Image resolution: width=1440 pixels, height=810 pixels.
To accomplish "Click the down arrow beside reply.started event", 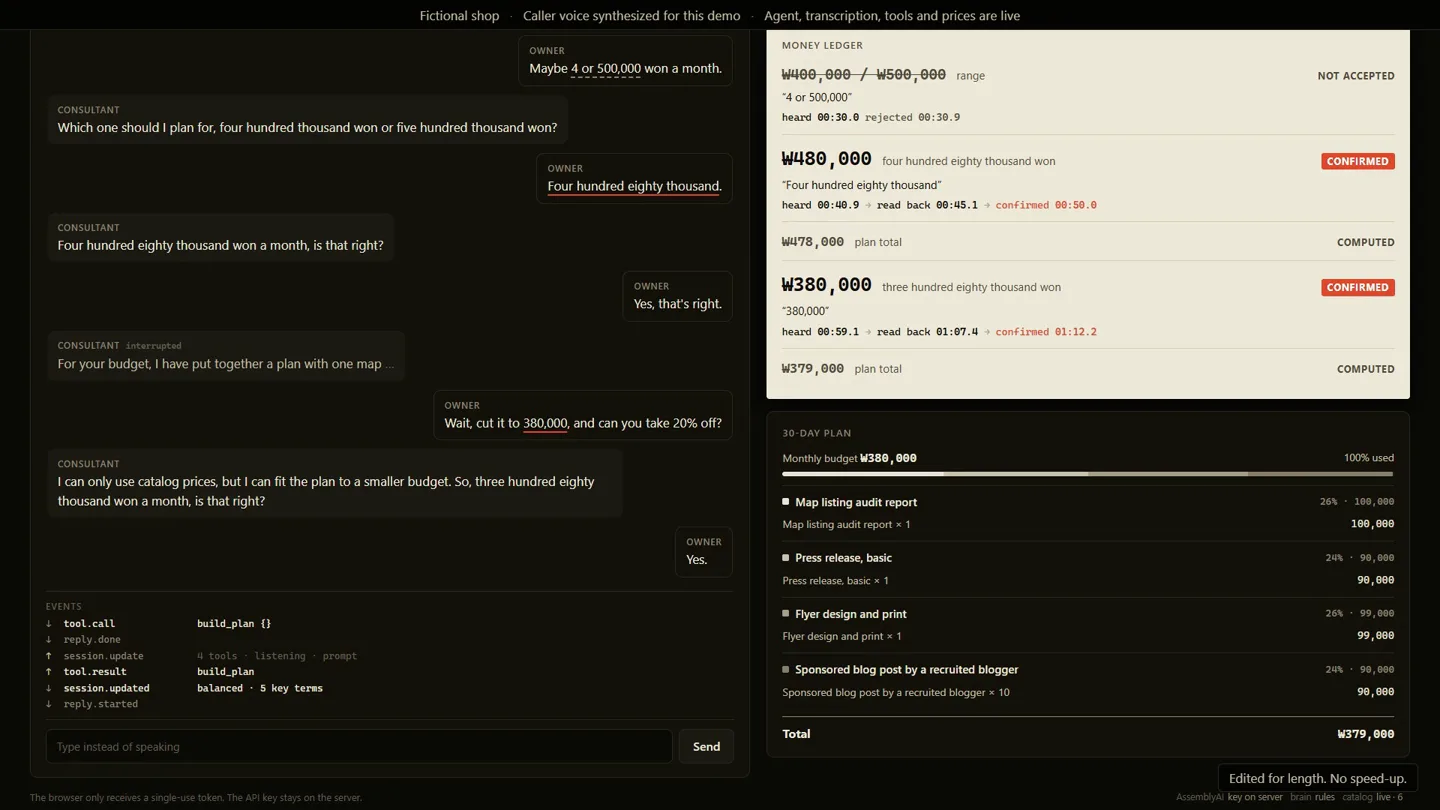I will (49, 704).
